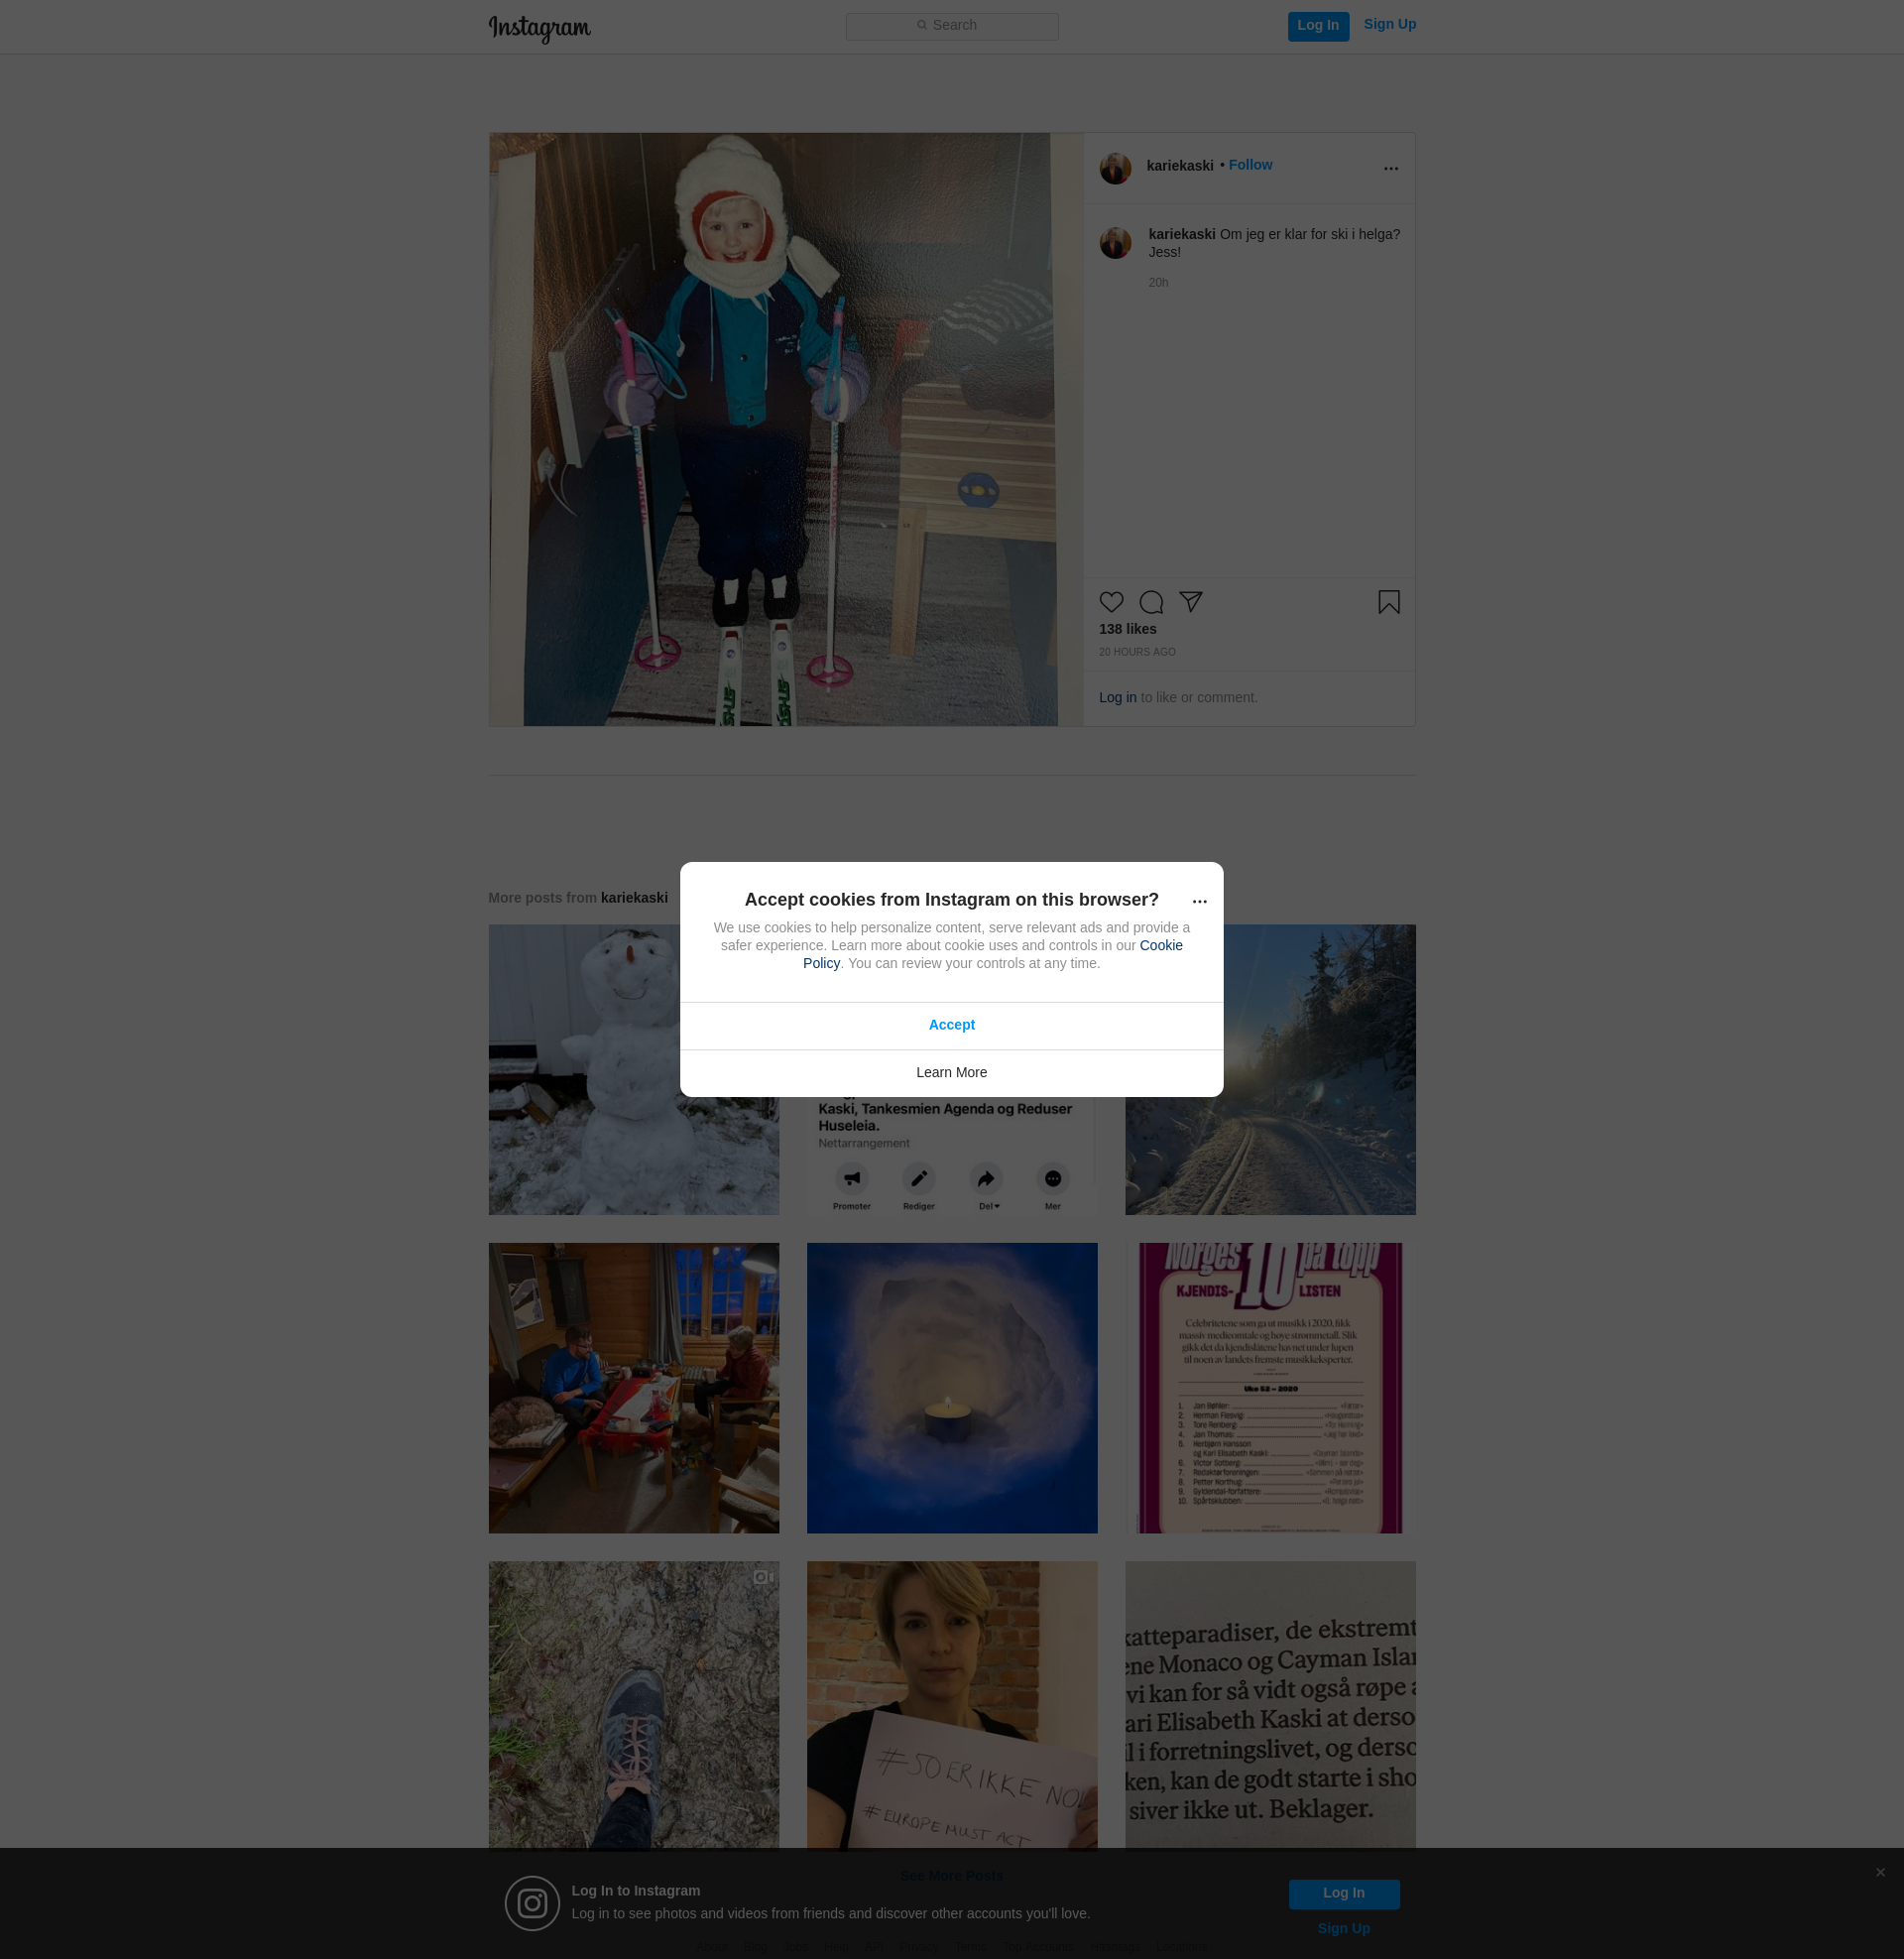This screenshot has height=1959, width=1904.
Task: Open the newspaper text clipping post
Action: (x=1270, y=1705)
